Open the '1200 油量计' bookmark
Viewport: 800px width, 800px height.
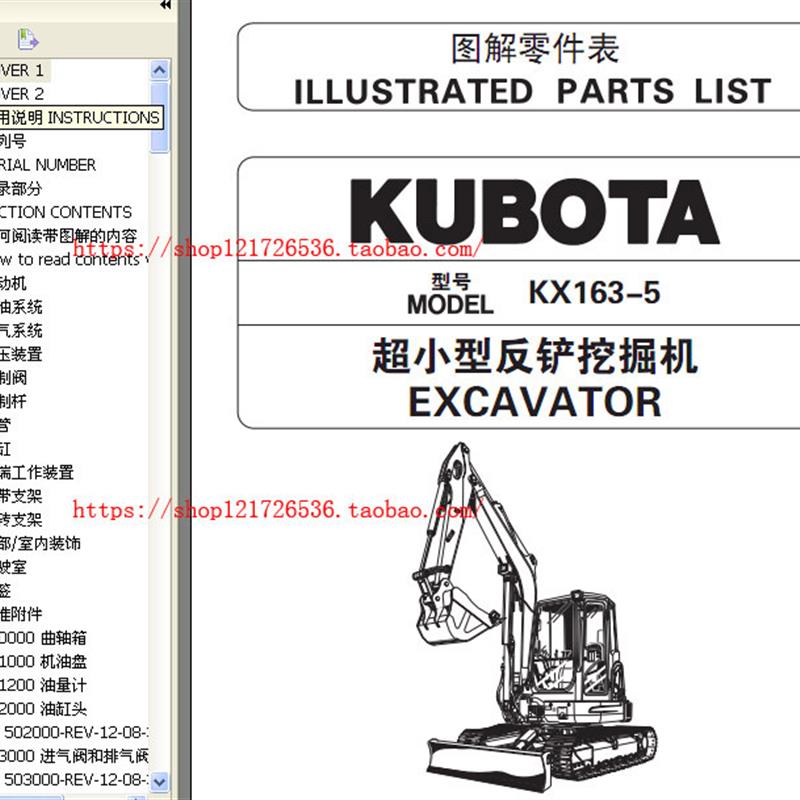pos(43,685)
